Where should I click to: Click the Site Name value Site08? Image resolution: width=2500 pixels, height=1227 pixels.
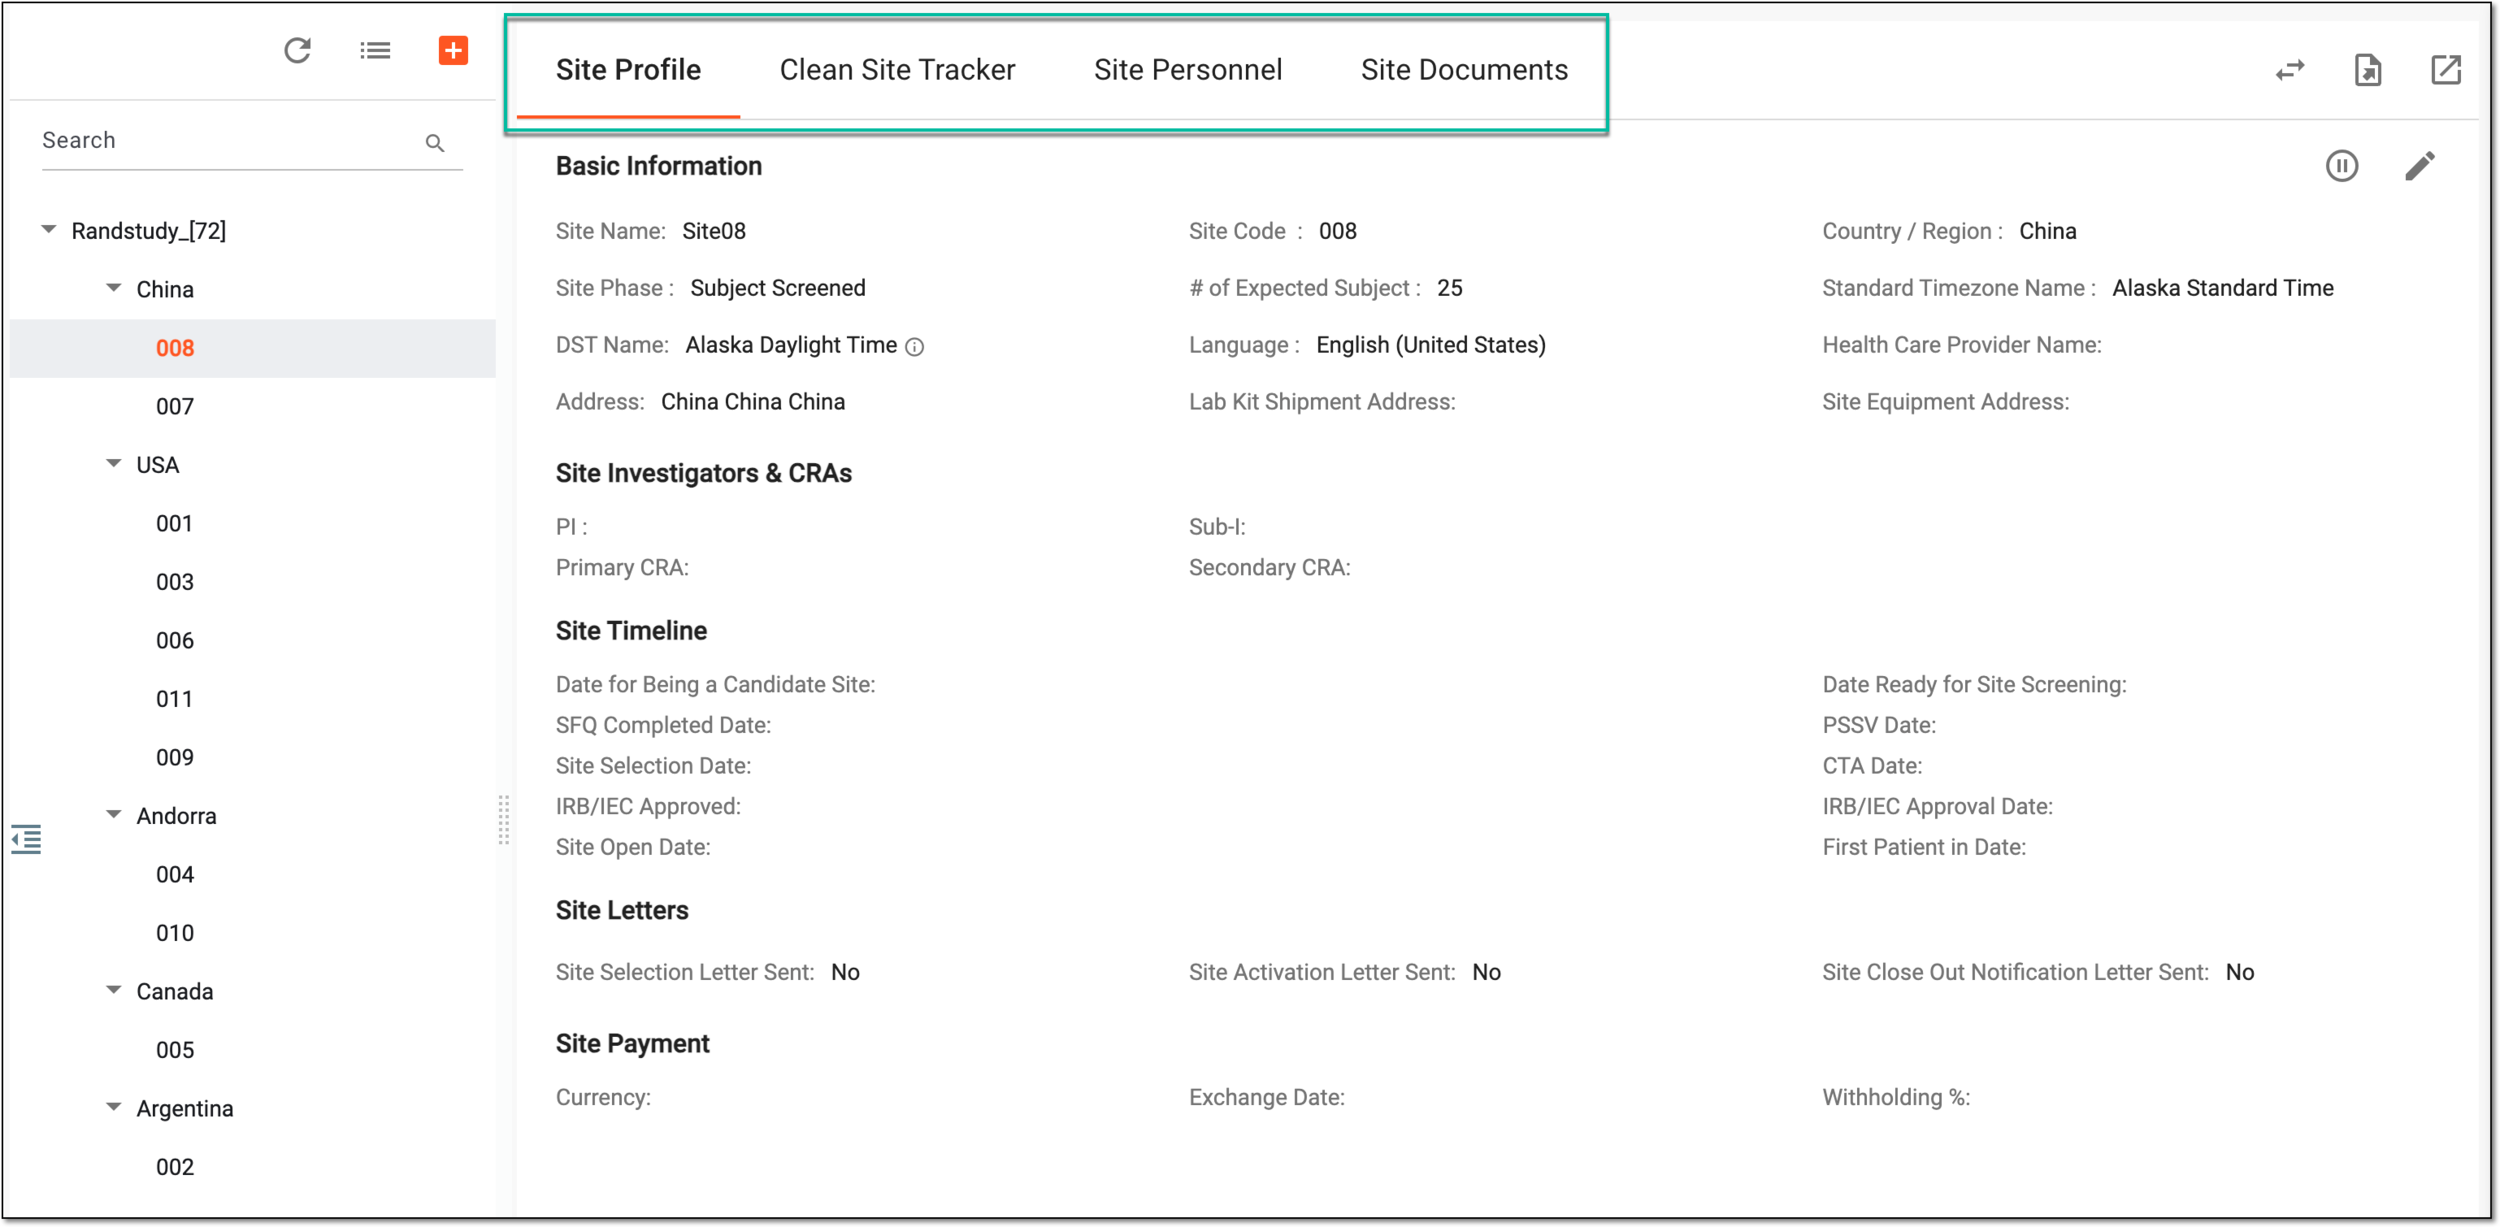(714, 231)
